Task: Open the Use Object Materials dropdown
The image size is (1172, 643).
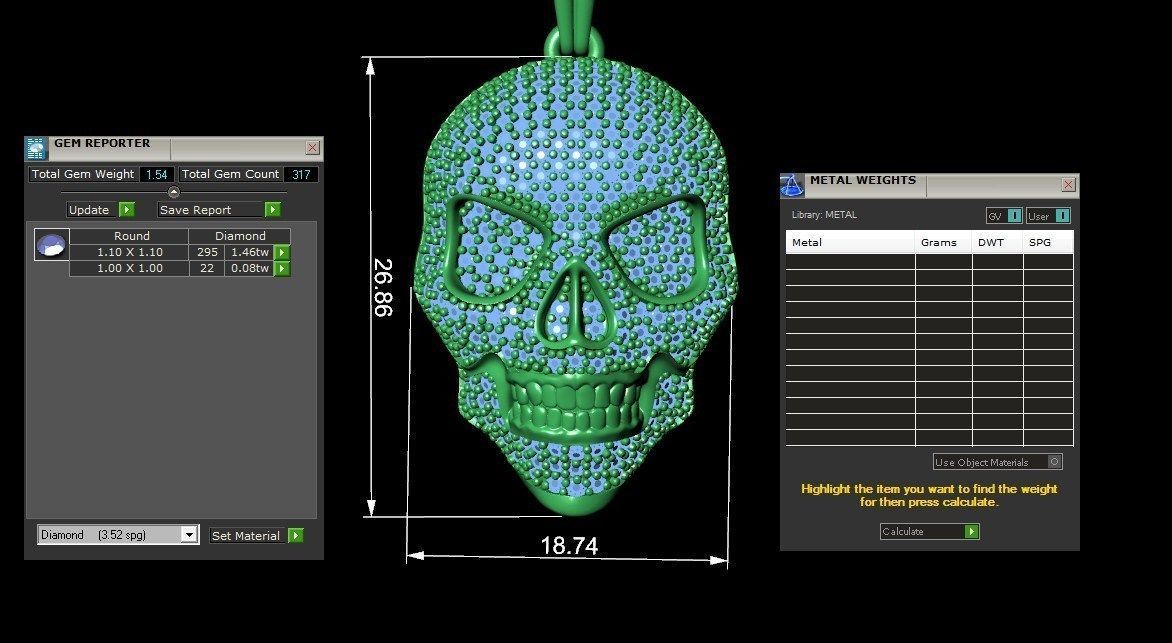Action: click(x=1053, y=461)
